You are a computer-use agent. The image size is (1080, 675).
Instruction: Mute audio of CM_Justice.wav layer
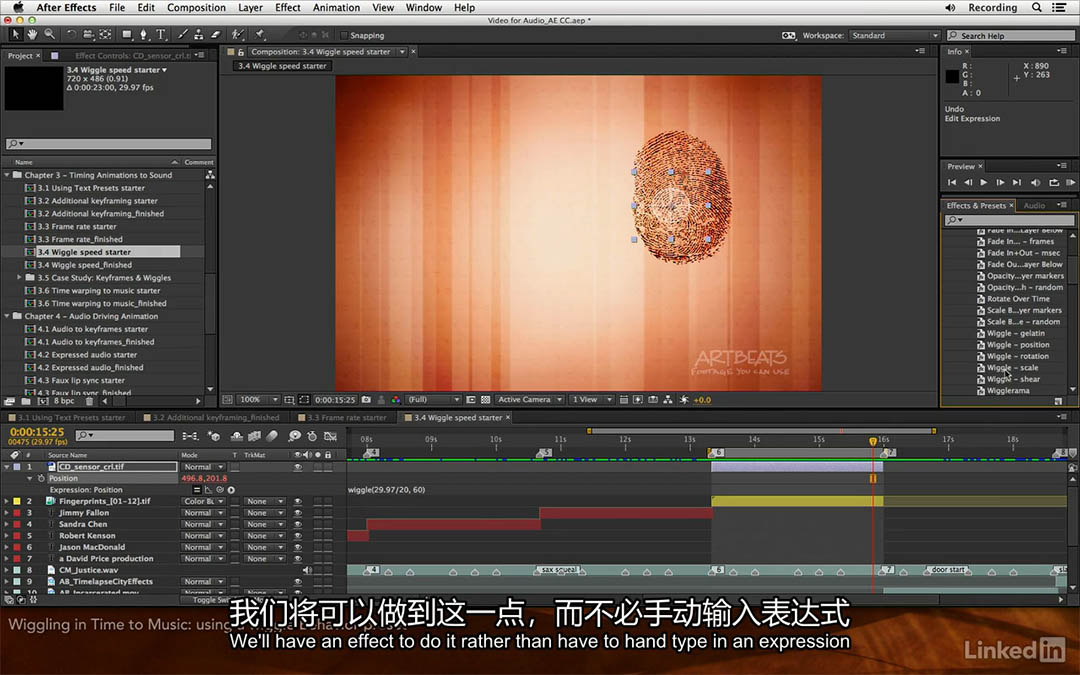(x=307, y=570)
